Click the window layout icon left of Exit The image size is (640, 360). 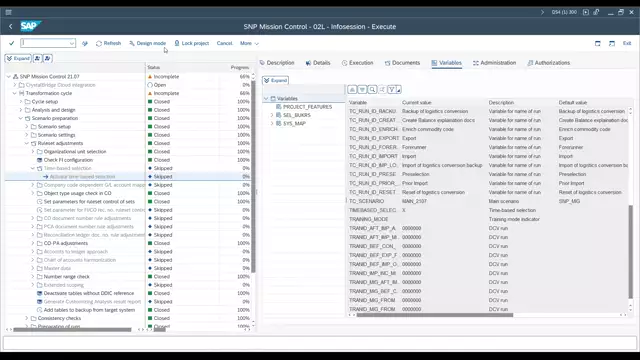pos(612,43)
